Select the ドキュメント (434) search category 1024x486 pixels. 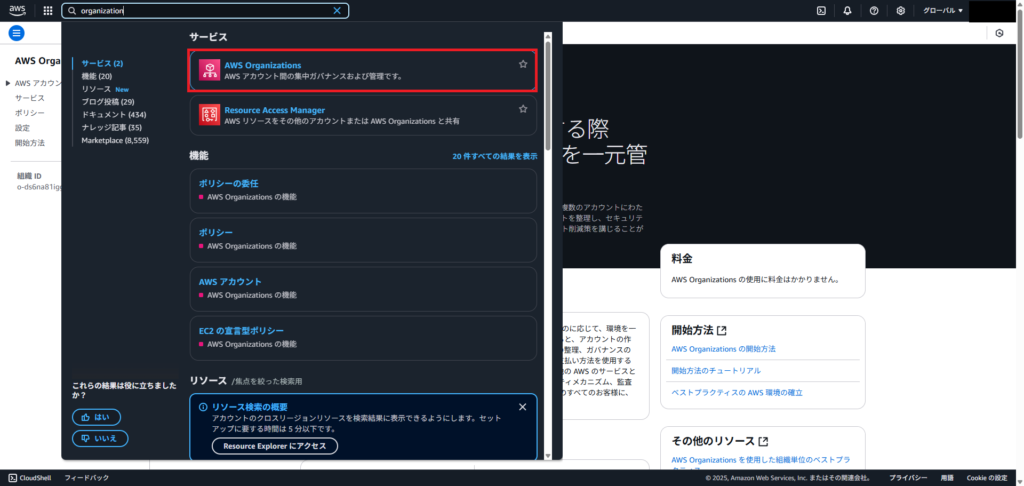[114, 114]
